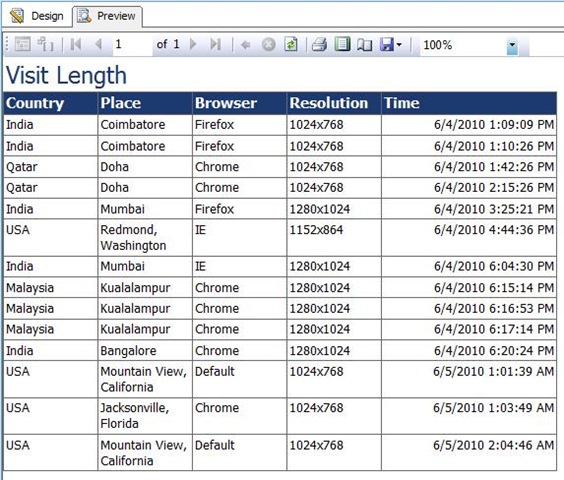Click the Time column header
564x480 pixels.
pyautogui.click(x=469, y=103)
